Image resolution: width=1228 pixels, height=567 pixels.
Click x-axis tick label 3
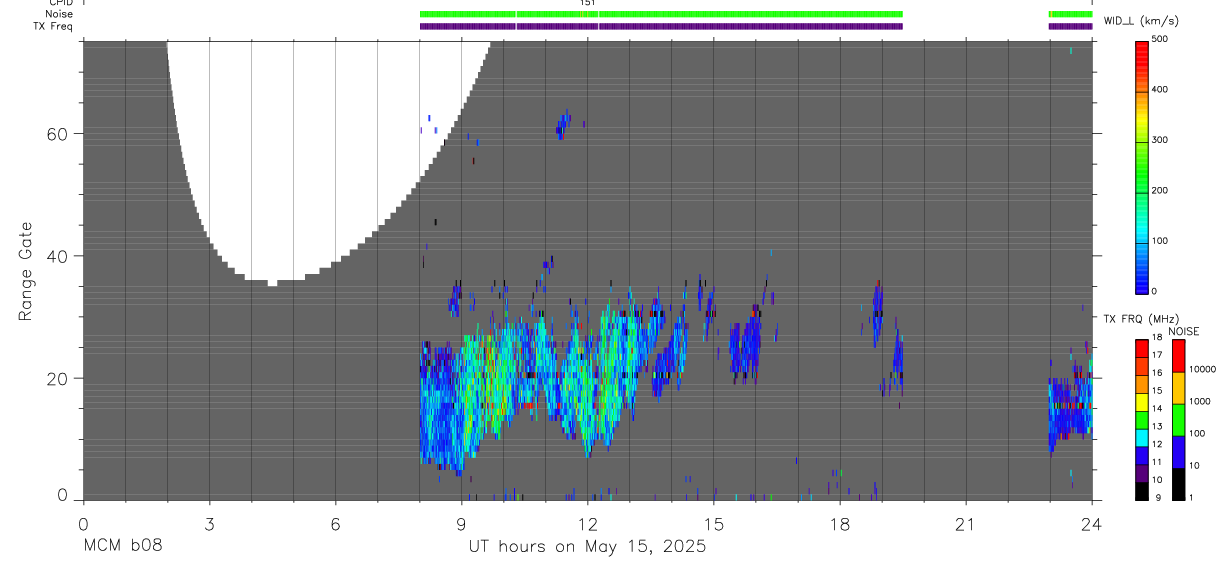209,523
